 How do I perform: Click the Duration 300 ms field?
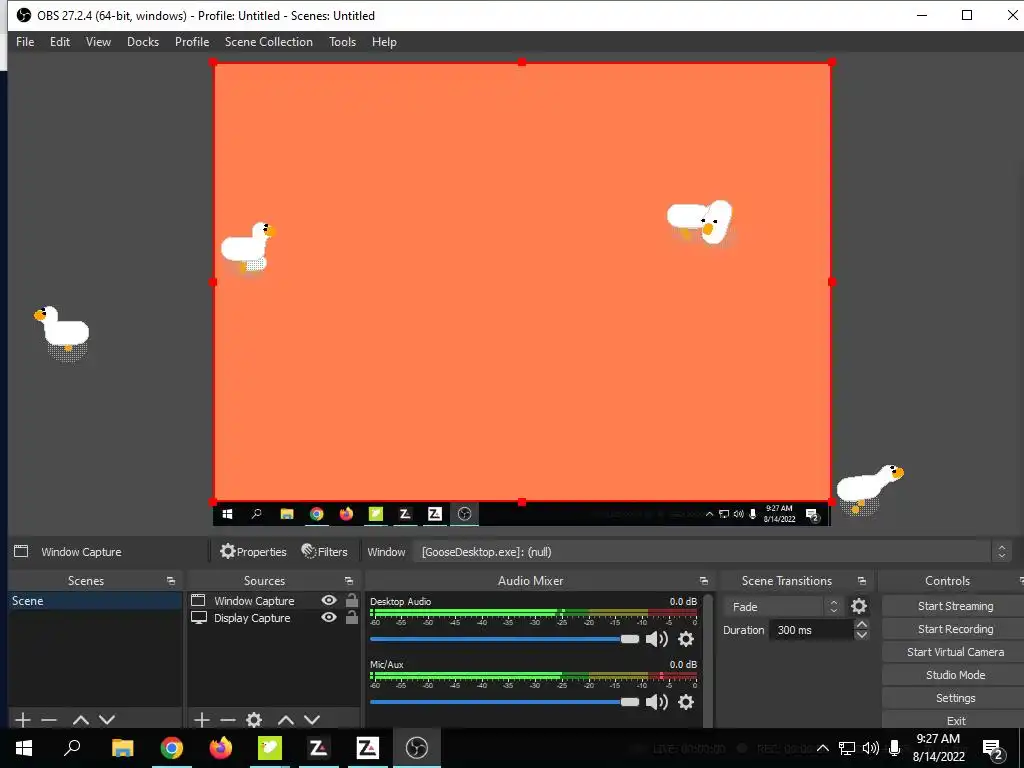point(811,630)
